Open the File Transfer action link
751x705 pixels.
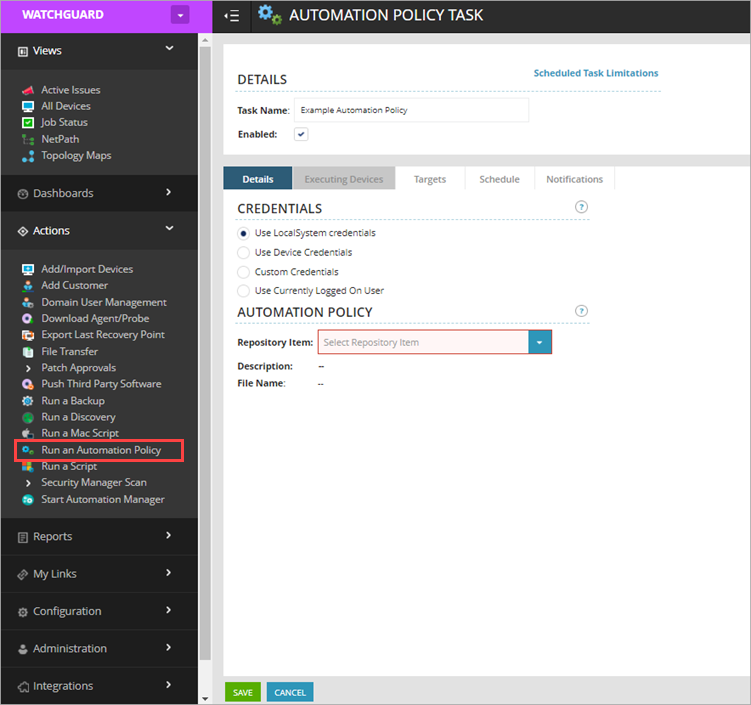(69, 352)
